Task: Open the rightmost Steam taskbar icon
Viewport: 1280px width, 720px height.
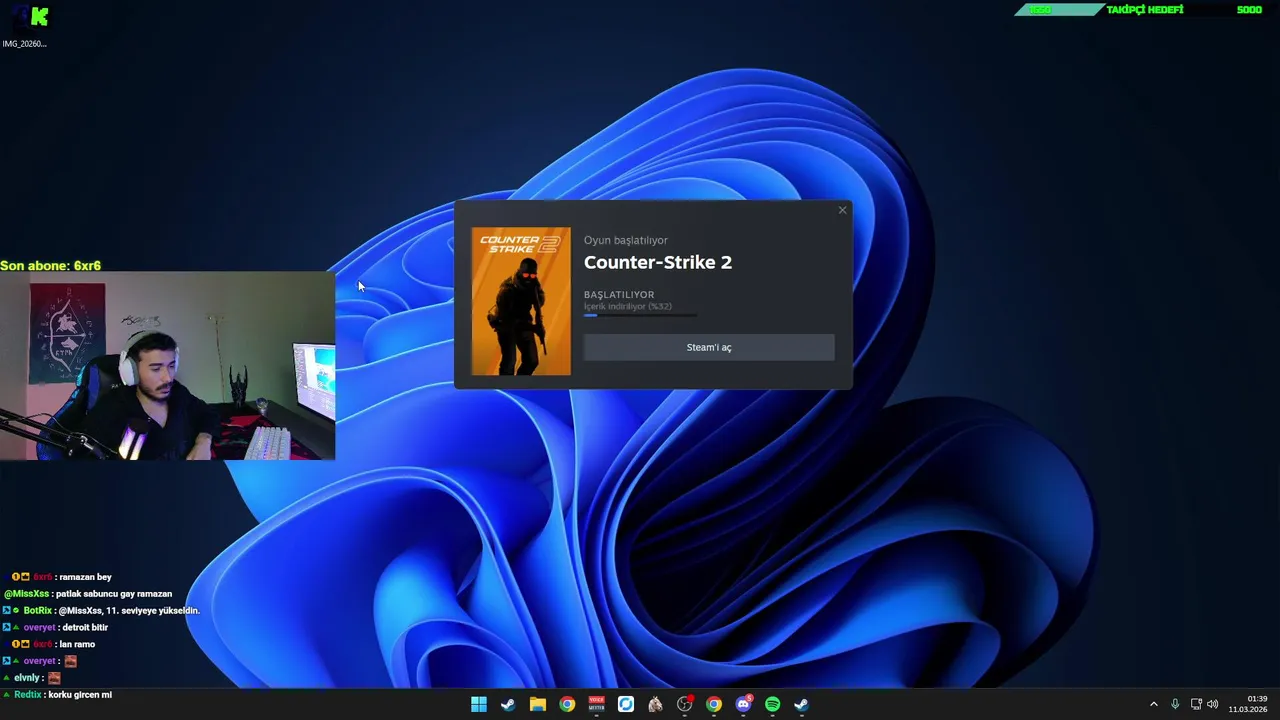Action: click(802, 704)
